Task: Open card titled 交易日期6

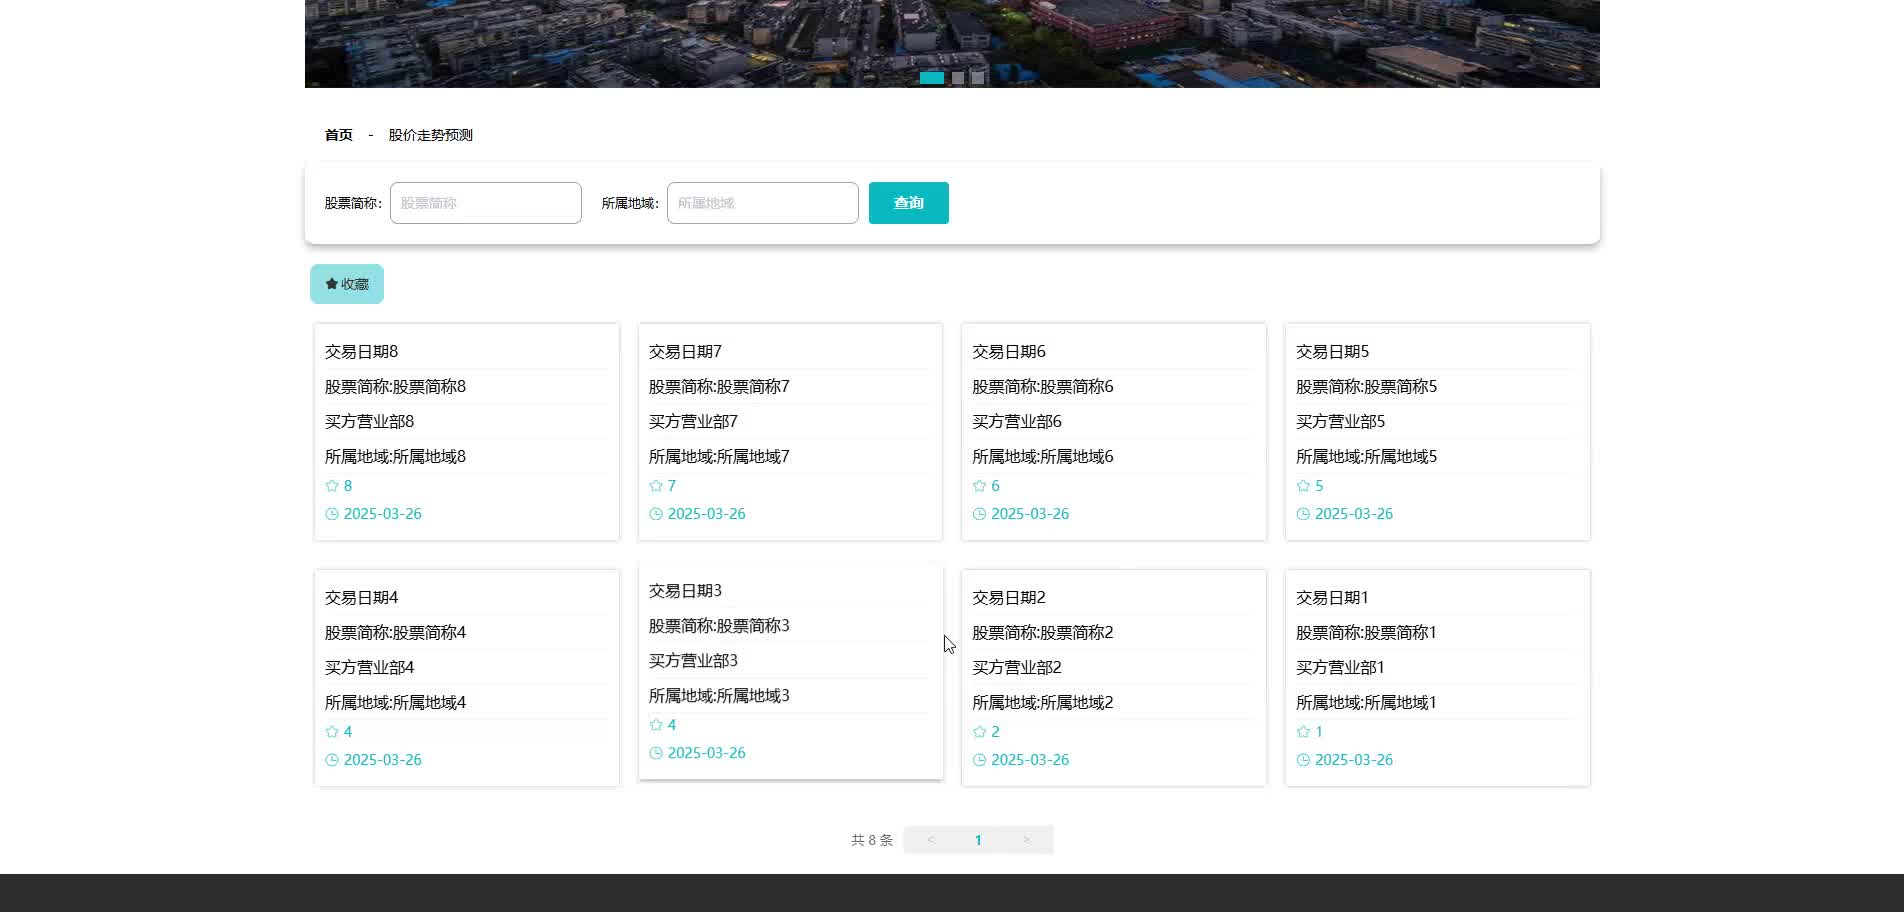Action: 1114,432
